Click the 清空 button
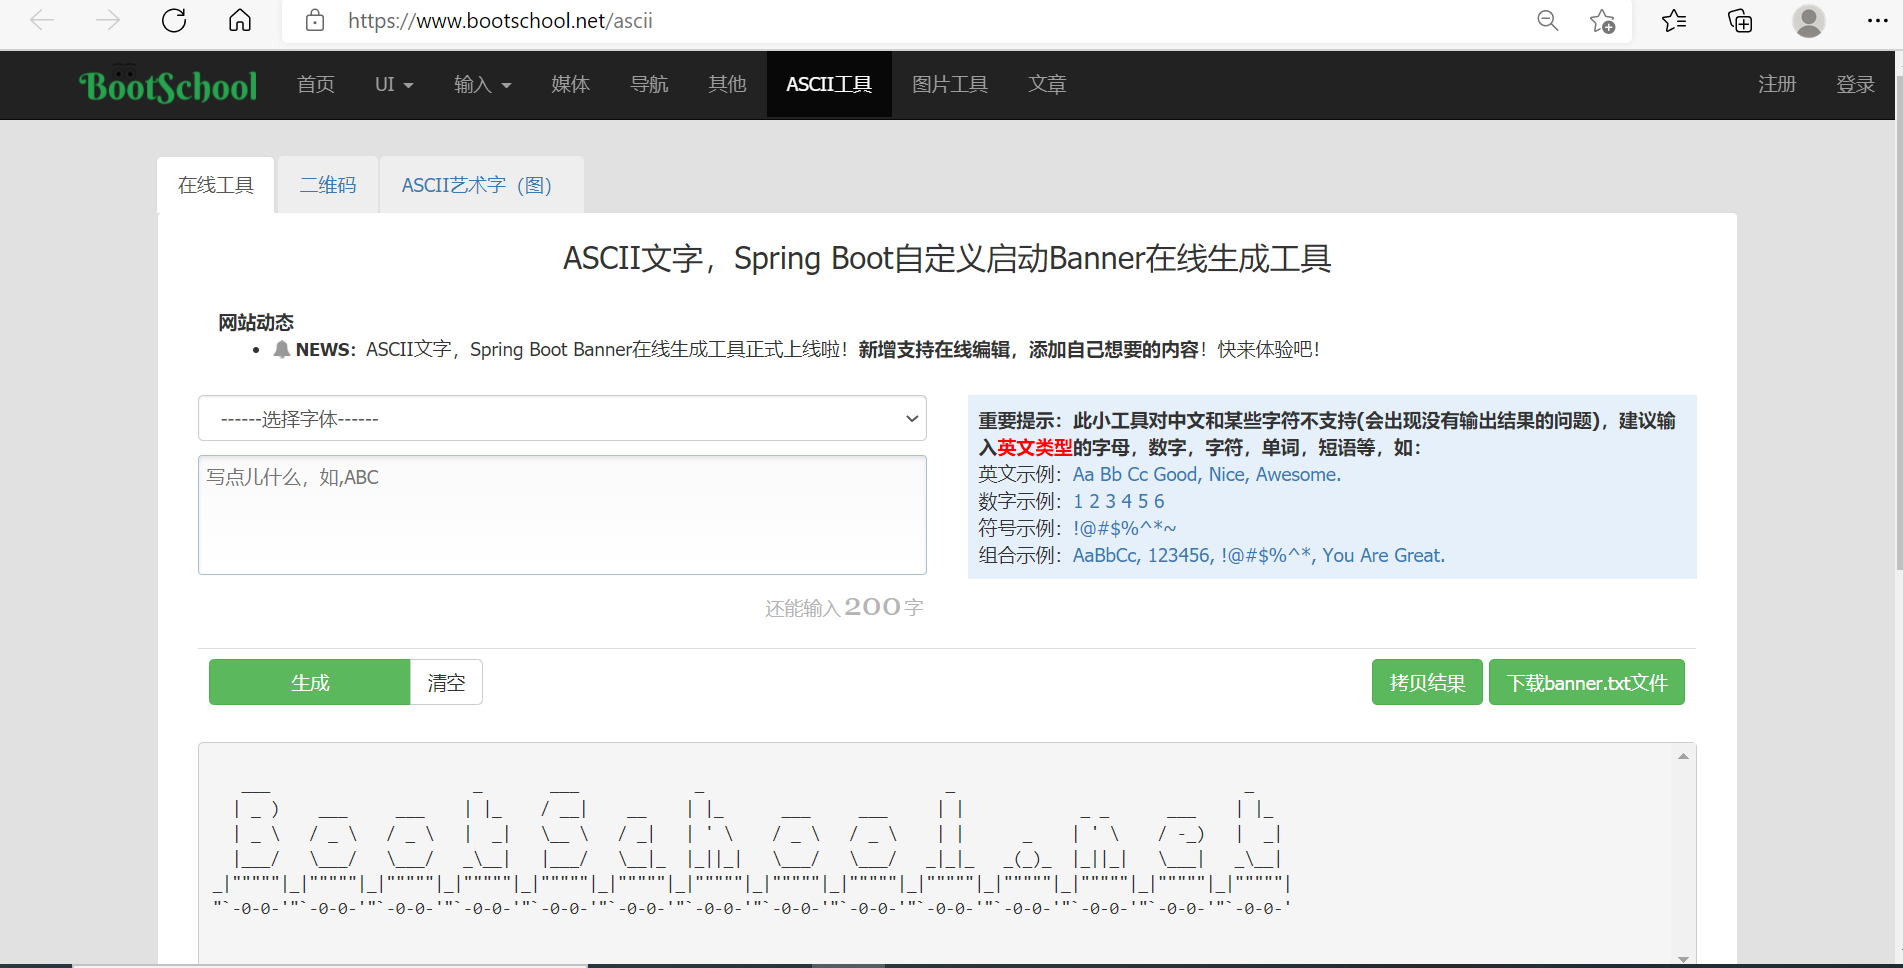Screen dimensions: 1903x968 (446, 682)
